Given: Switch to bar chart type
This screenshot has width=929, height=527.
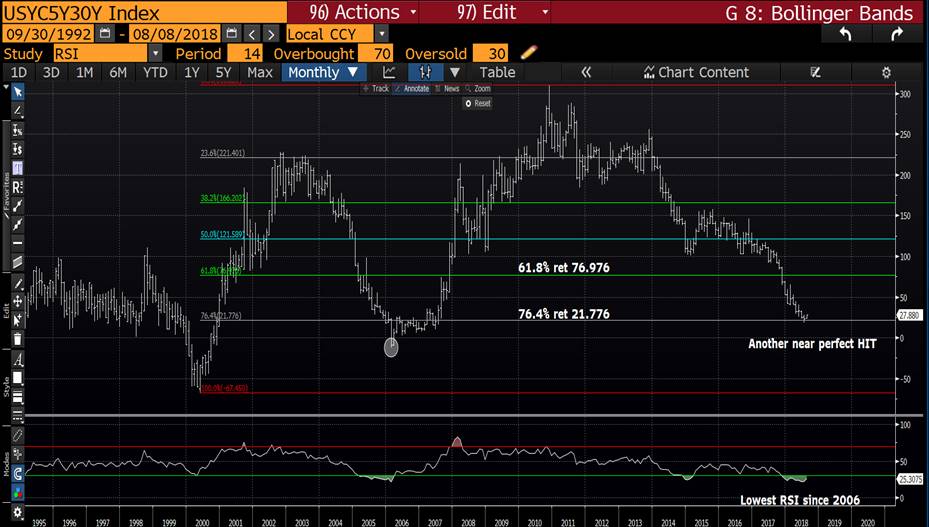Looking at the screenshot, I should (425, 72).
